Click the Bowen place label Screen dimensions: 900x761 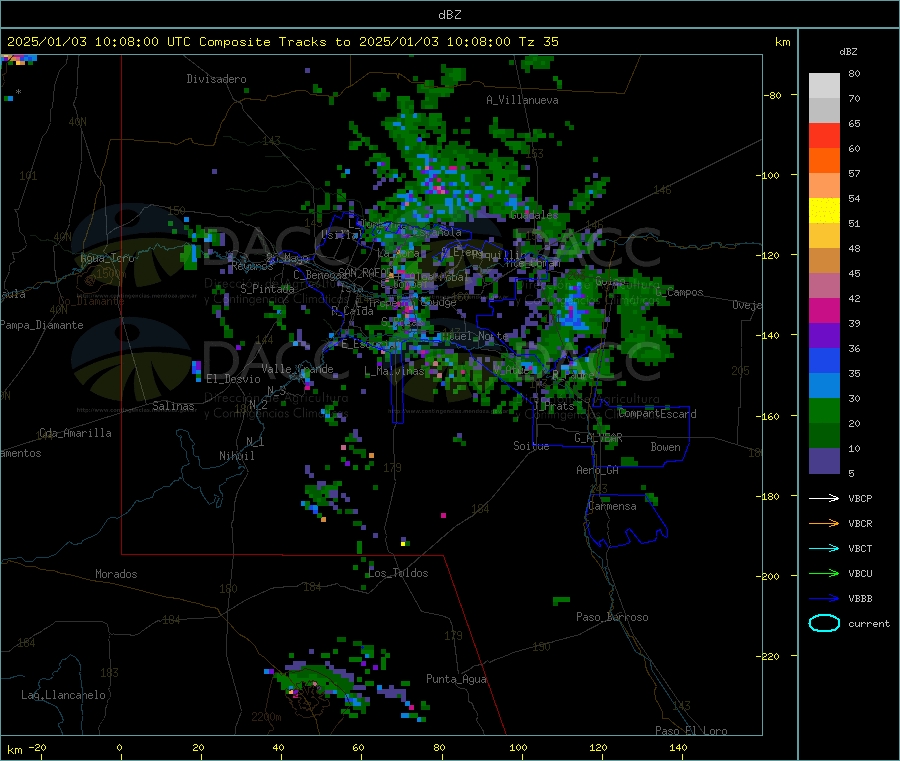coord(665,447)
